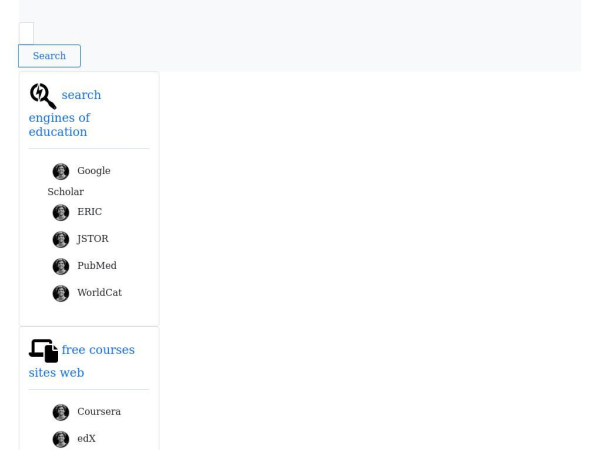
Task: Open the free courses sites web heading link
Action: pos(82,361)
